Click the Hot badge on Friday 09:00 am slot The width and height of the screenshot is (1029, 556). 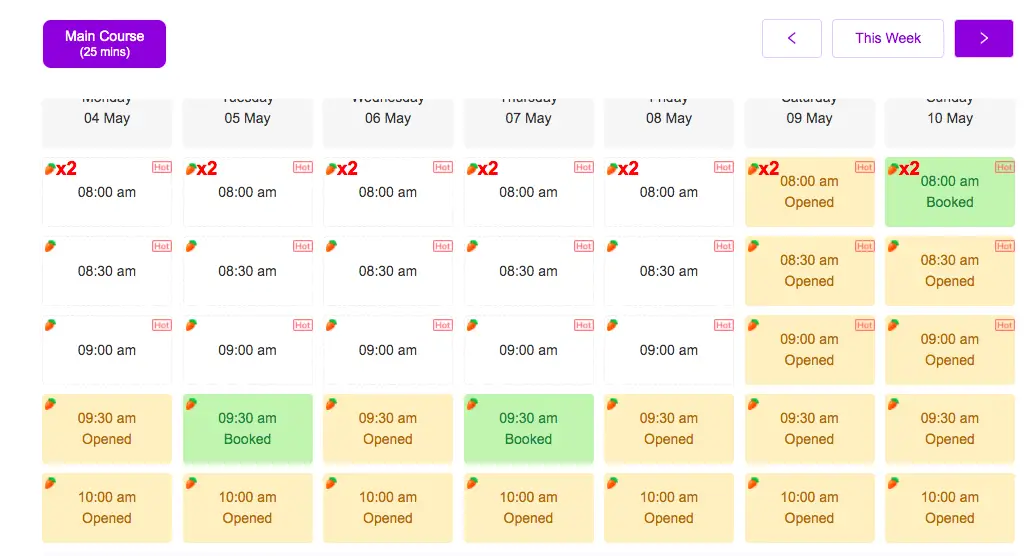tap(724, 325)
